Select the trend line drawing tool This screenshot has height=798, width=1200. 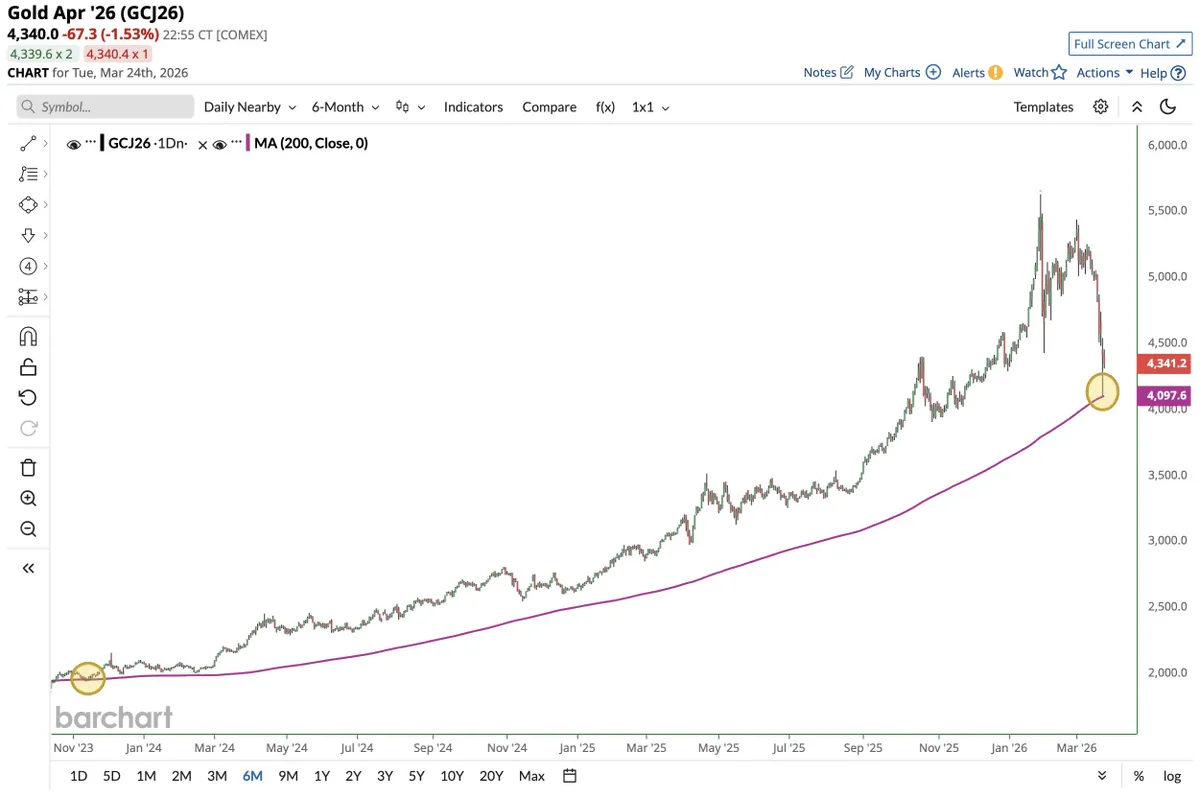point(28,144)
